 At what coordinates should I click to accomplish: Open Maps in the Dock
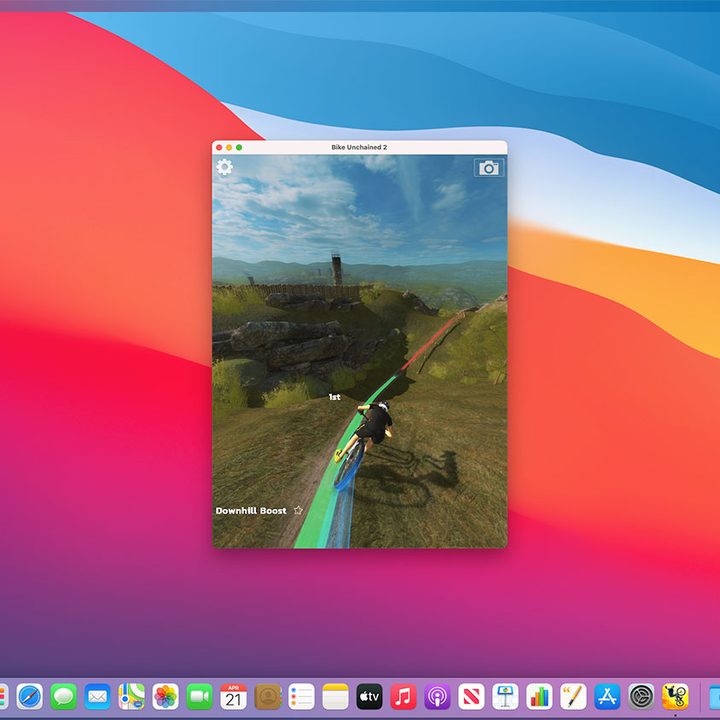coord(131,697)
